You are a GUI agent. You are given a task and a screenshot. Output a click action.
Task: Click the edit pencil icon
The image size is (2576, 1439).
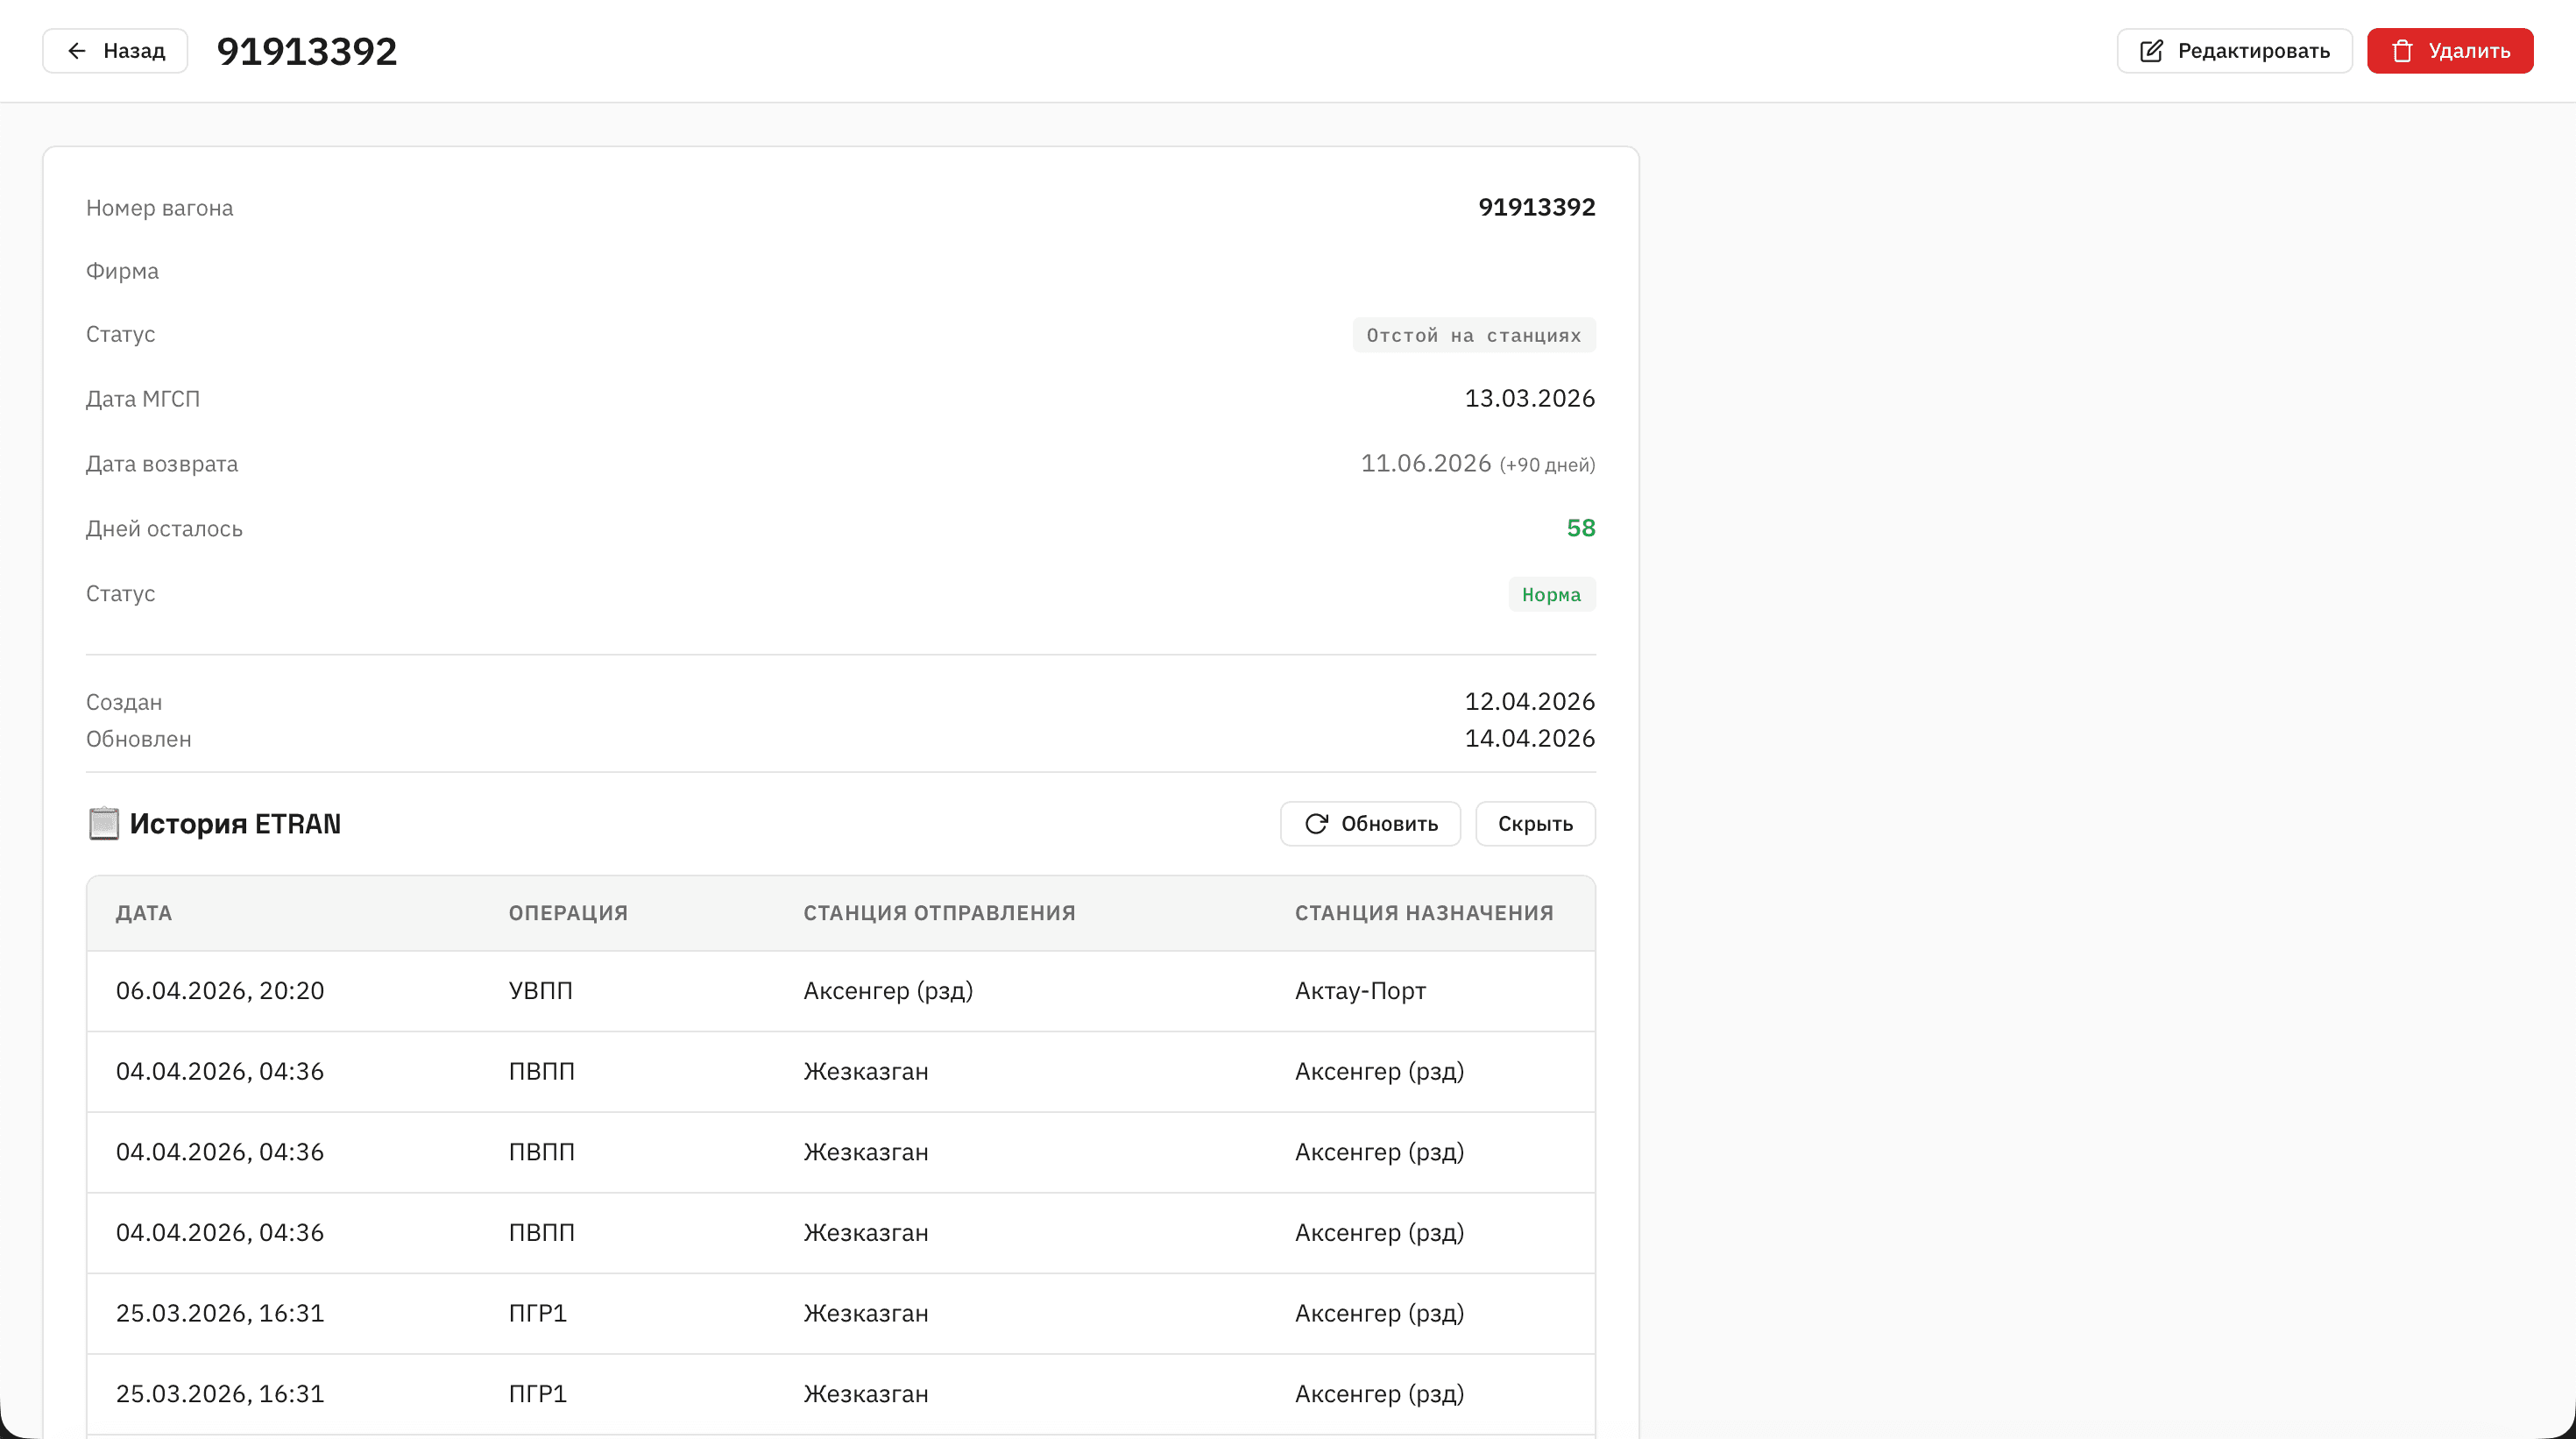(2151, 51)
